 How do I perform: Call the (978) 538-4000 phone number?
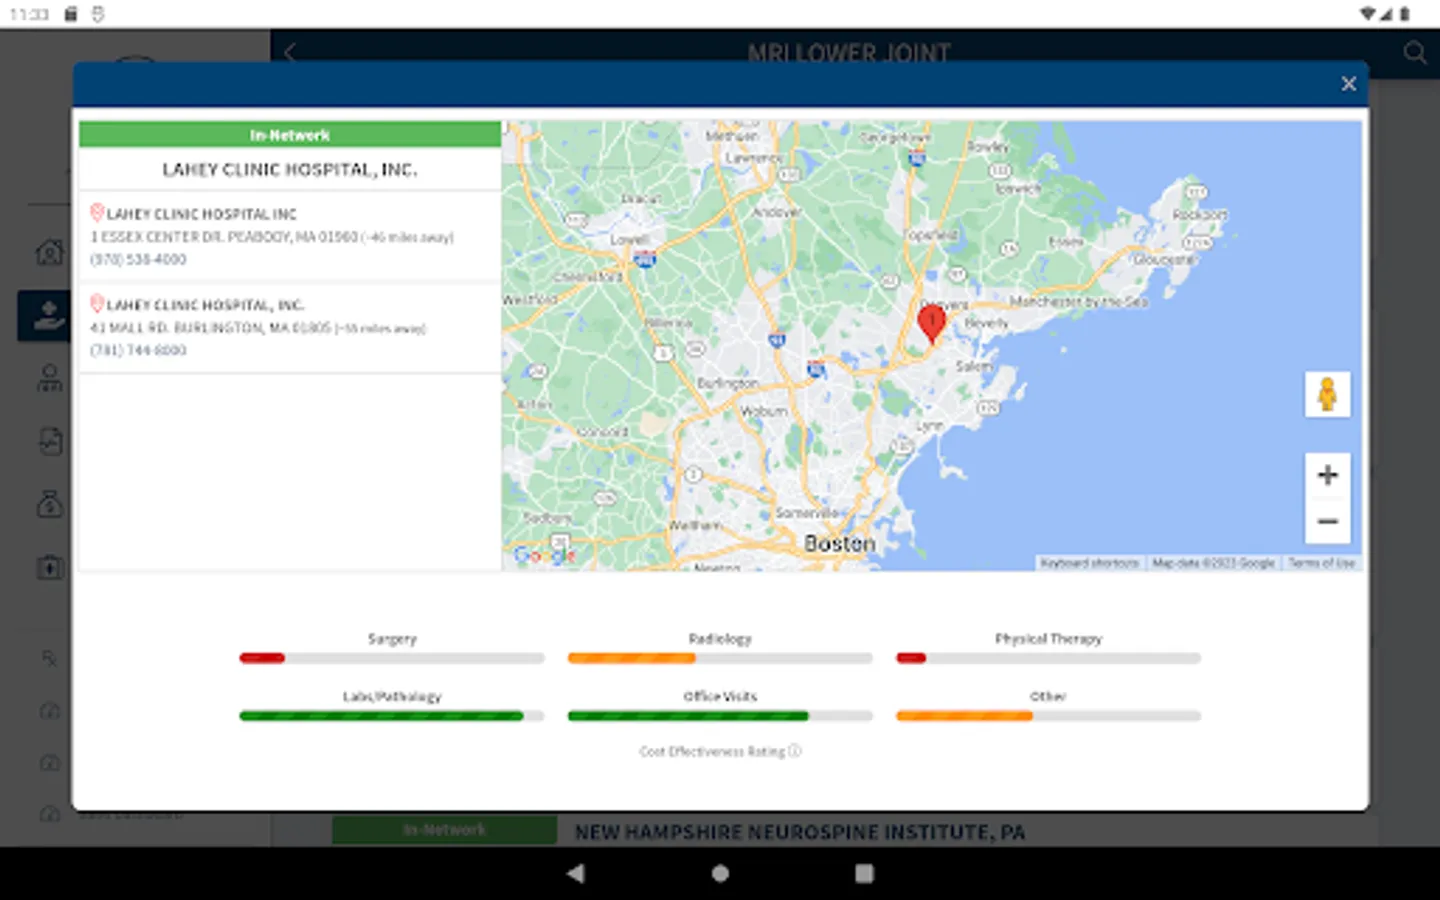tap(138, 259)
